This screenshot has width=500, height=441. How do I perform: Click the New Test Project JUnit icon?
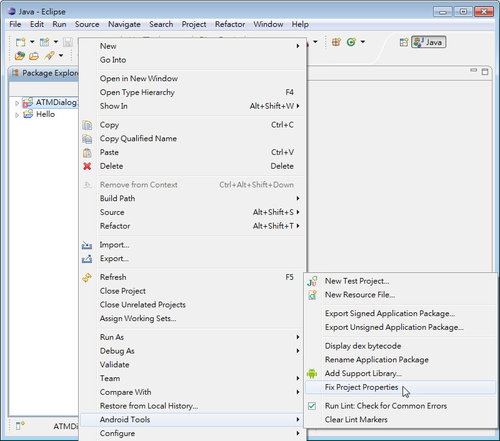tap(312, 281)
